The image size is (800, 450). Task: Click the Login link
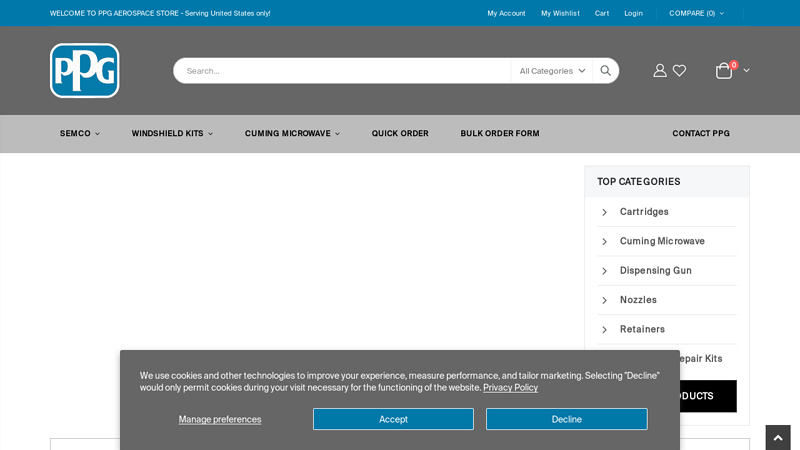(x=633, y=13)
